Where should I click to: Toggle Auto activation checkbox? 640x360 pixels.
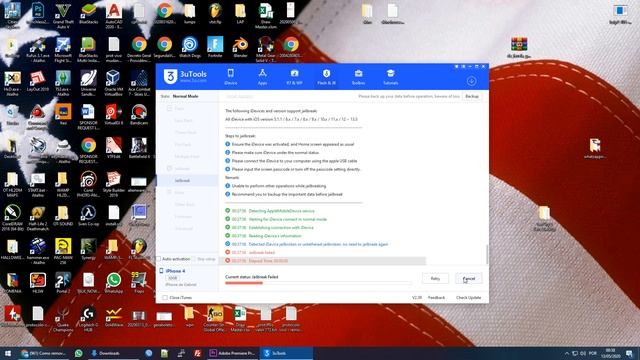coord(159,259)
